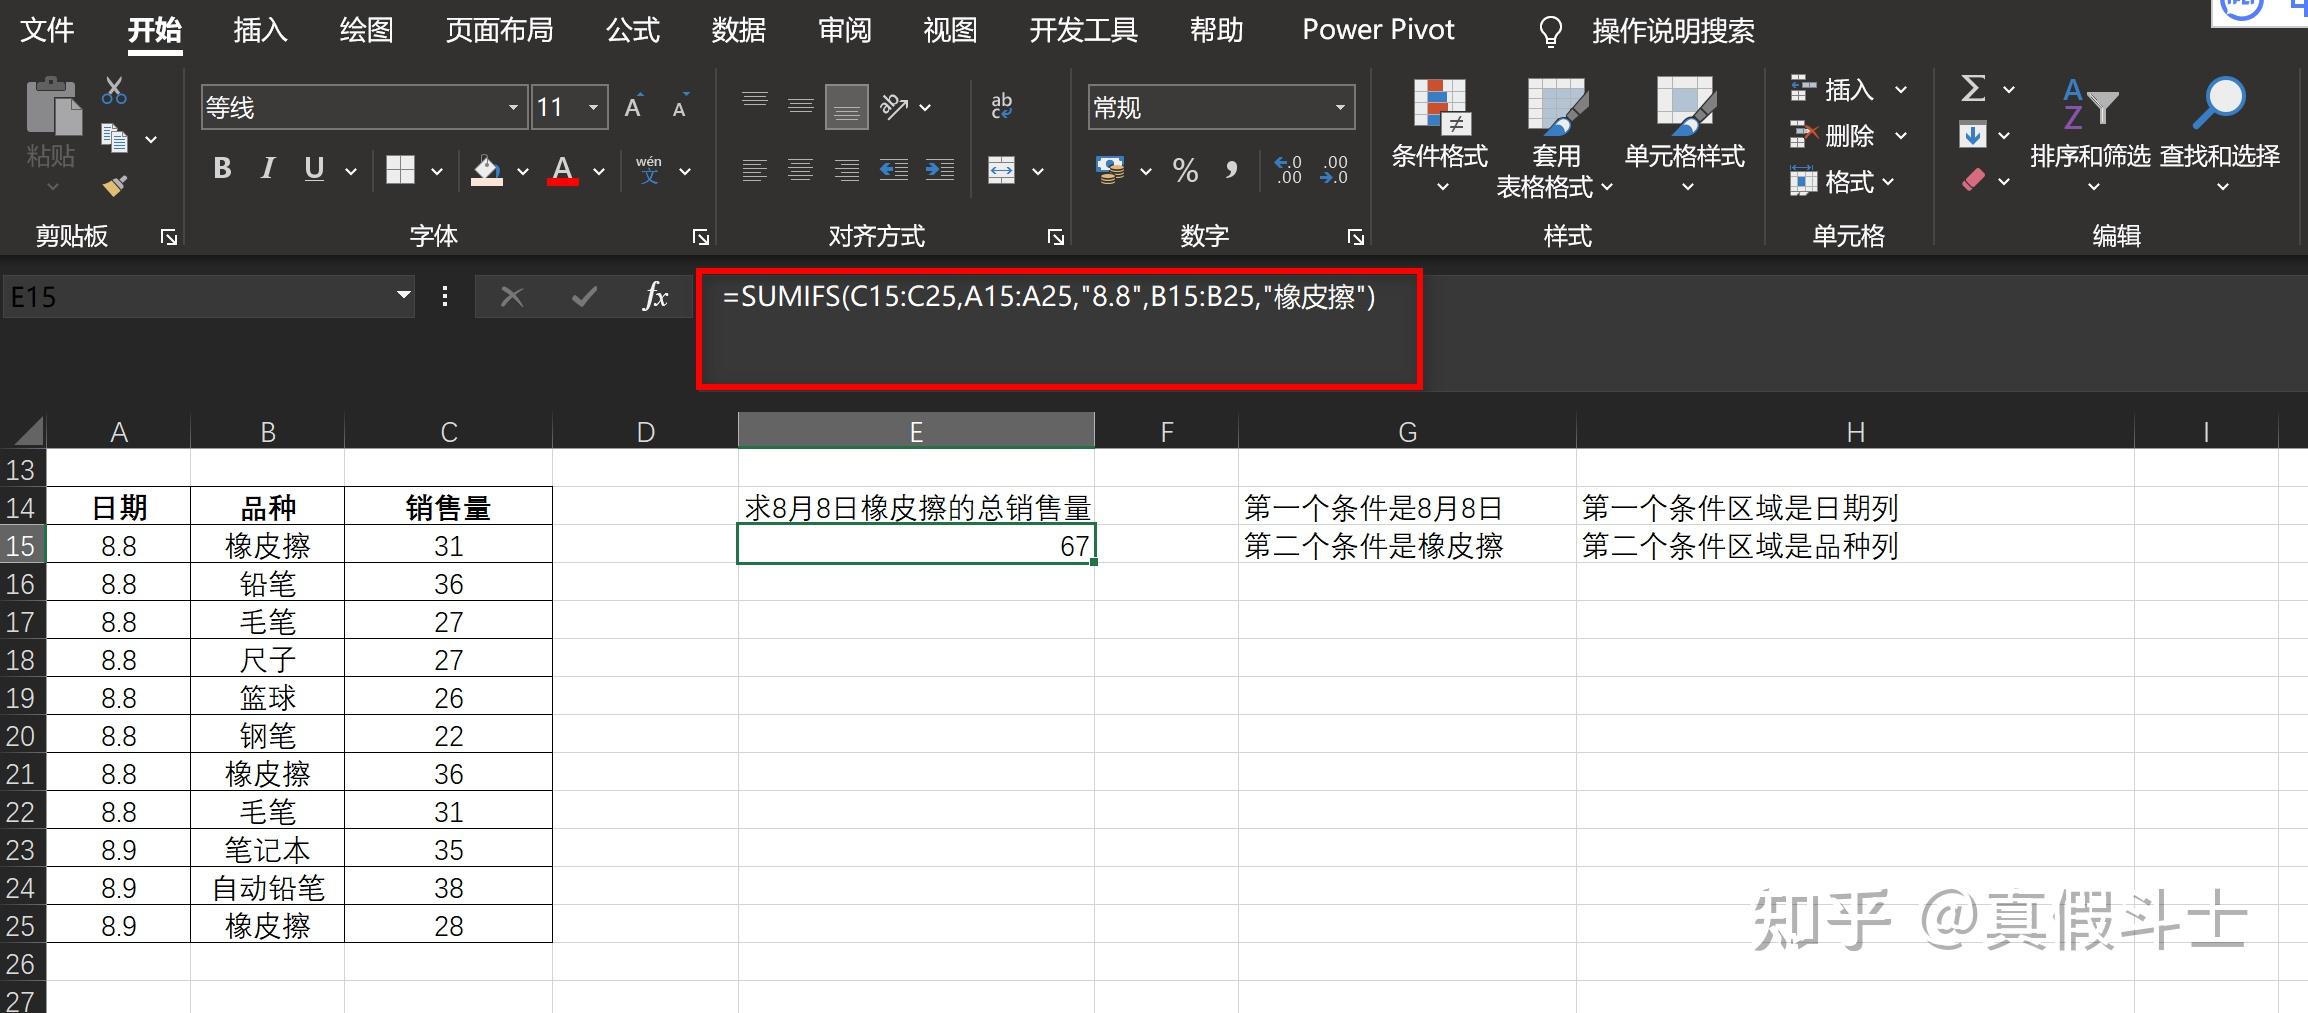Select the column E header
2308x1013 pixels.
(916, 431)
